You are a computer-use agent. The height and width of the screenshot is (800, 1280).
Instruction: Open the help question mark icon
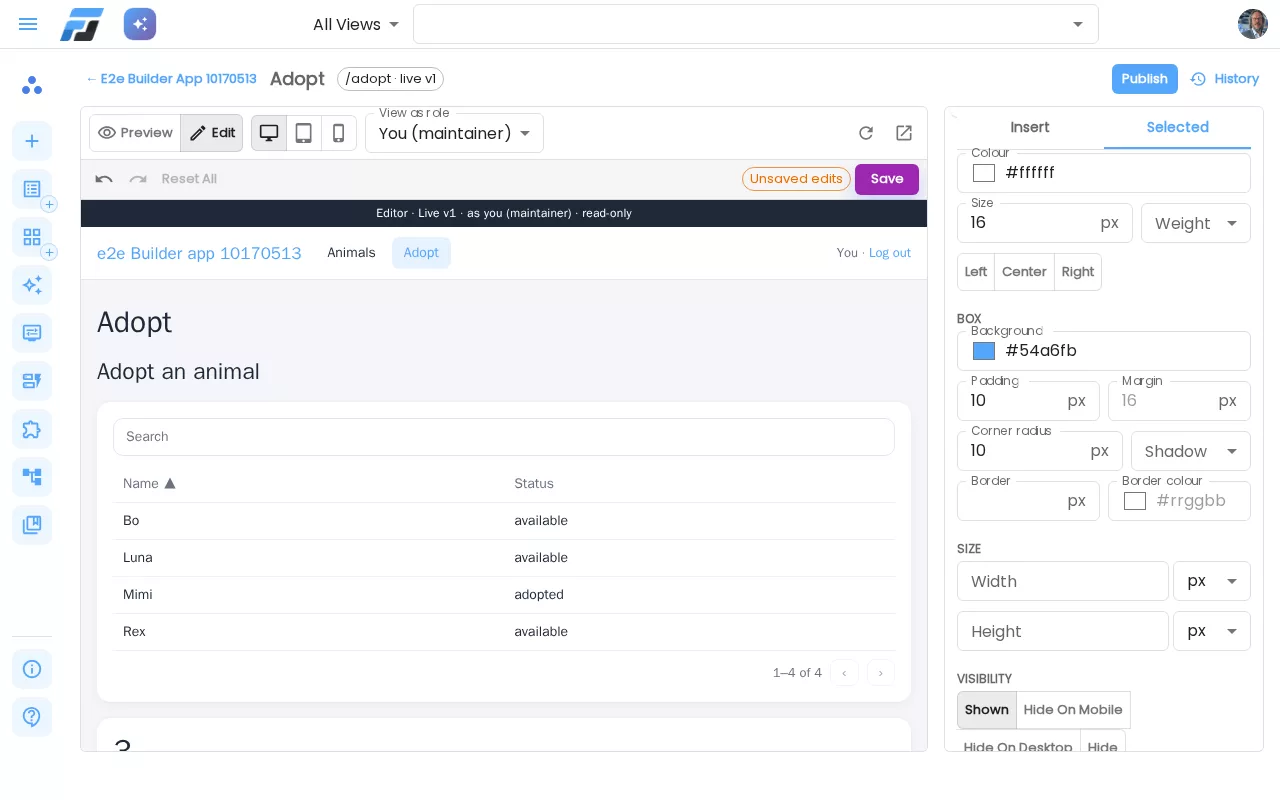coord(32,717)
